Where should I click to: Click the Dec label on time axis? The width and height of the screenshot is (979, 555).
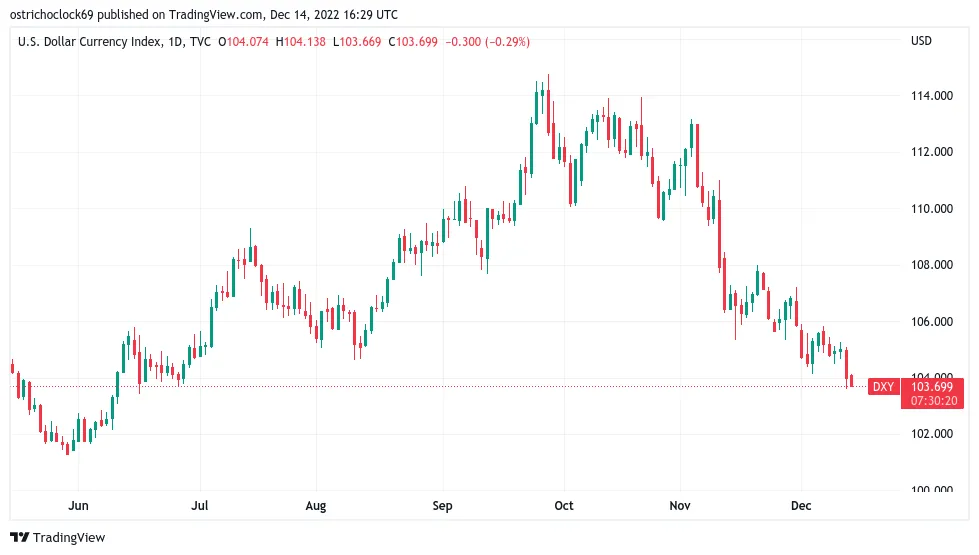point(801,506)
